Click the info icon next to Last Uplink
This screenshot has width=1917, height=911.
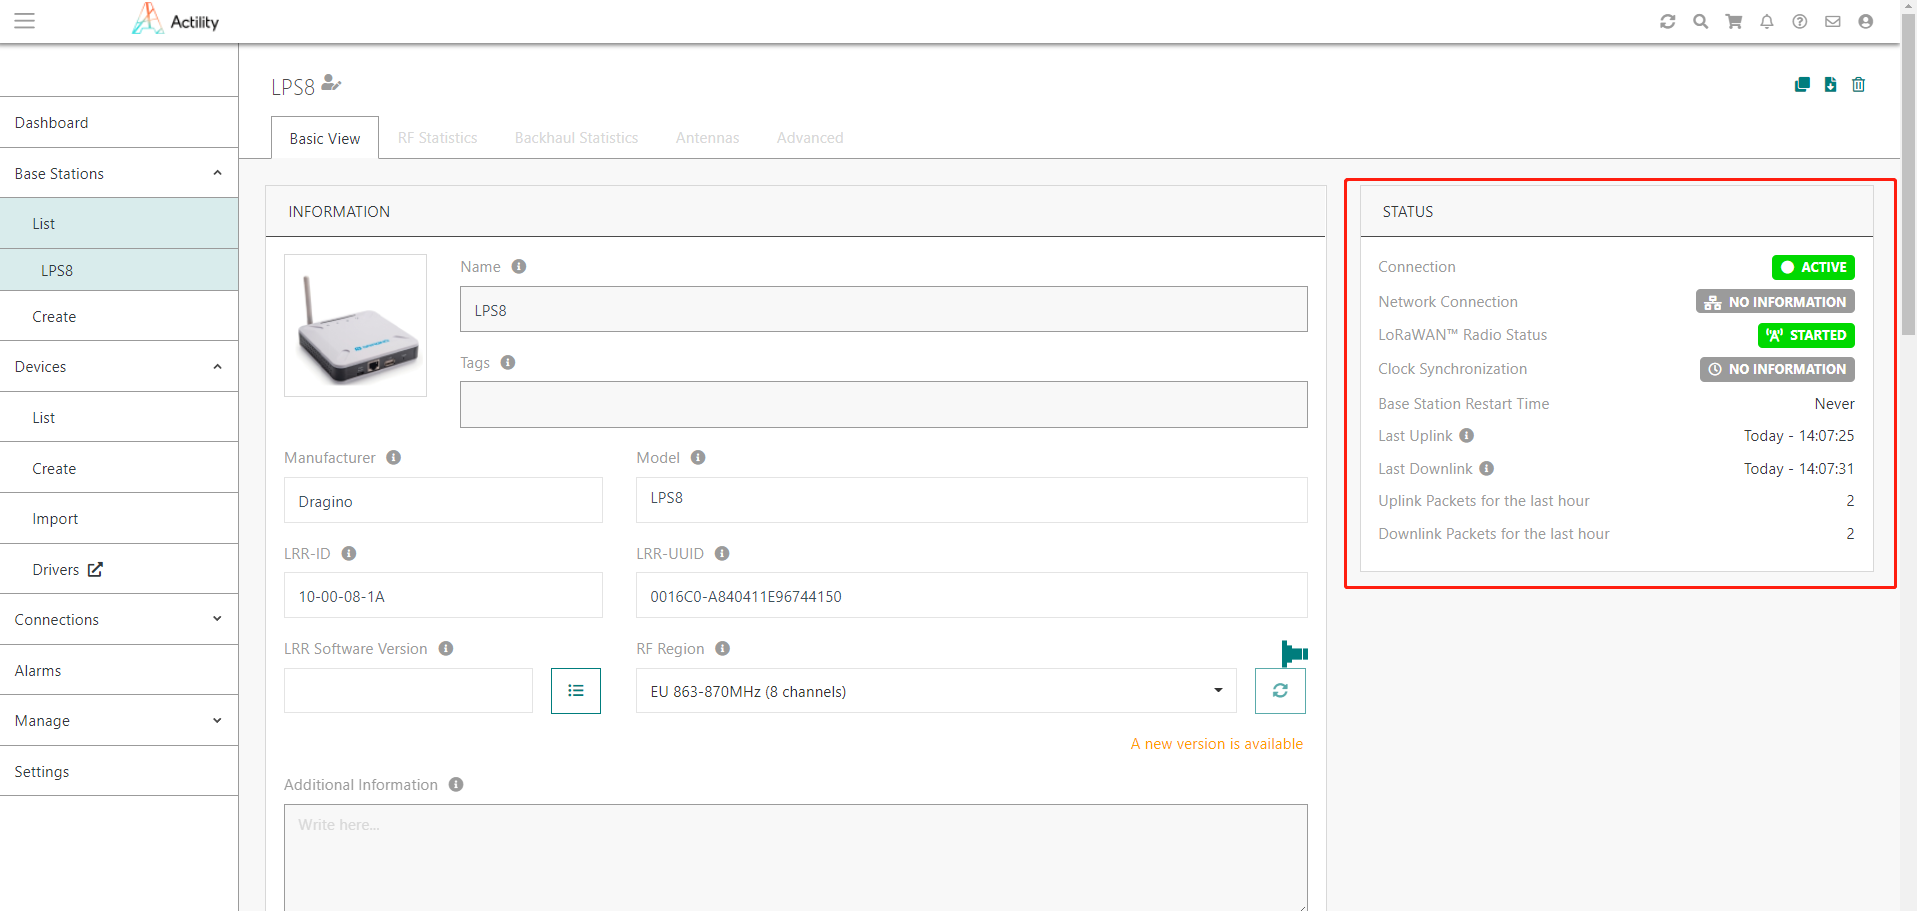pyautogui.click(x=1467, y=436)
